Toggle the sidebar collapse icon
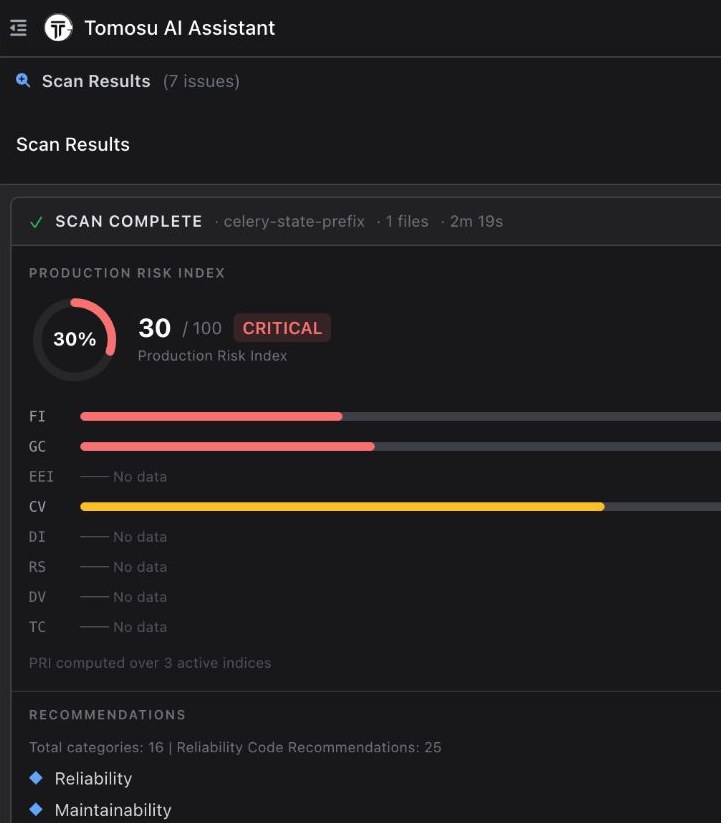 pos(18,28)
